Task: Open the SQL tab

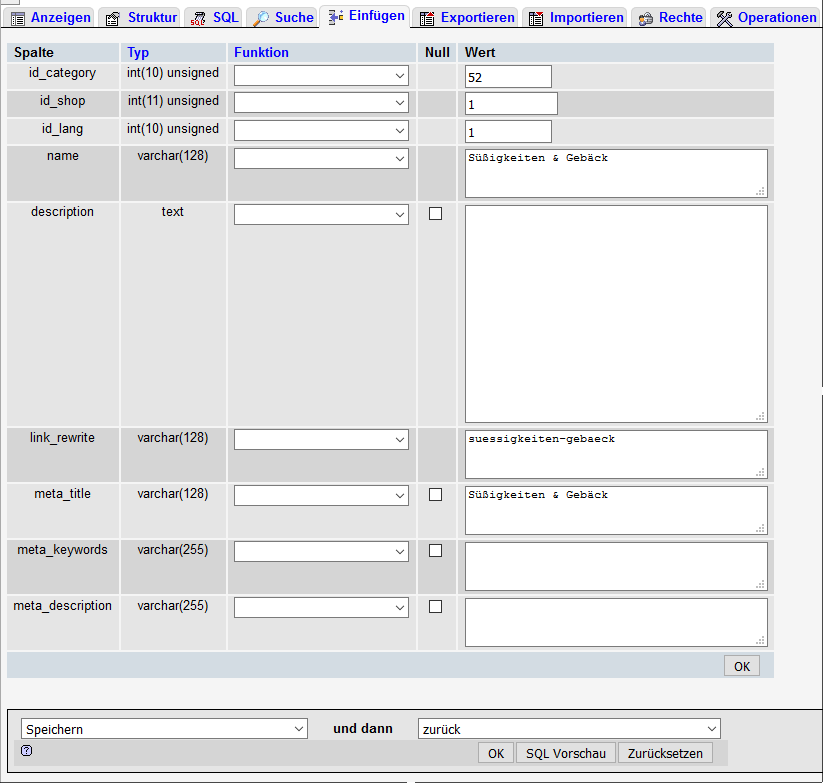Action: tap(214, 18)
